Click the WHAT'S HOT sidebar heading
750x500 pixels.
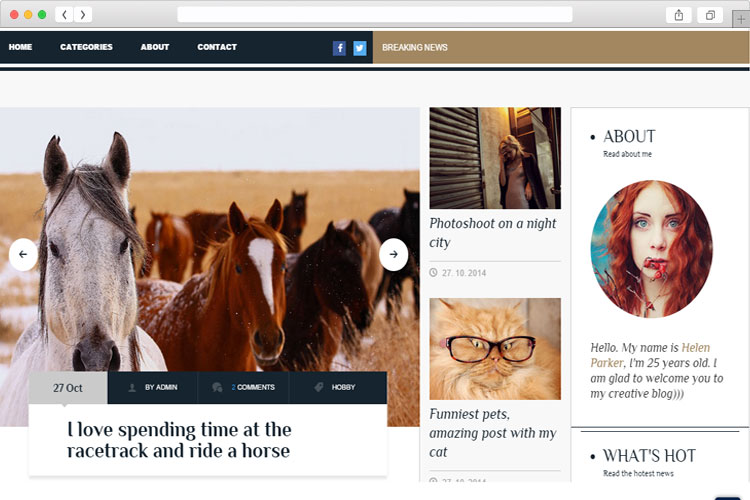tap(649, 456)
